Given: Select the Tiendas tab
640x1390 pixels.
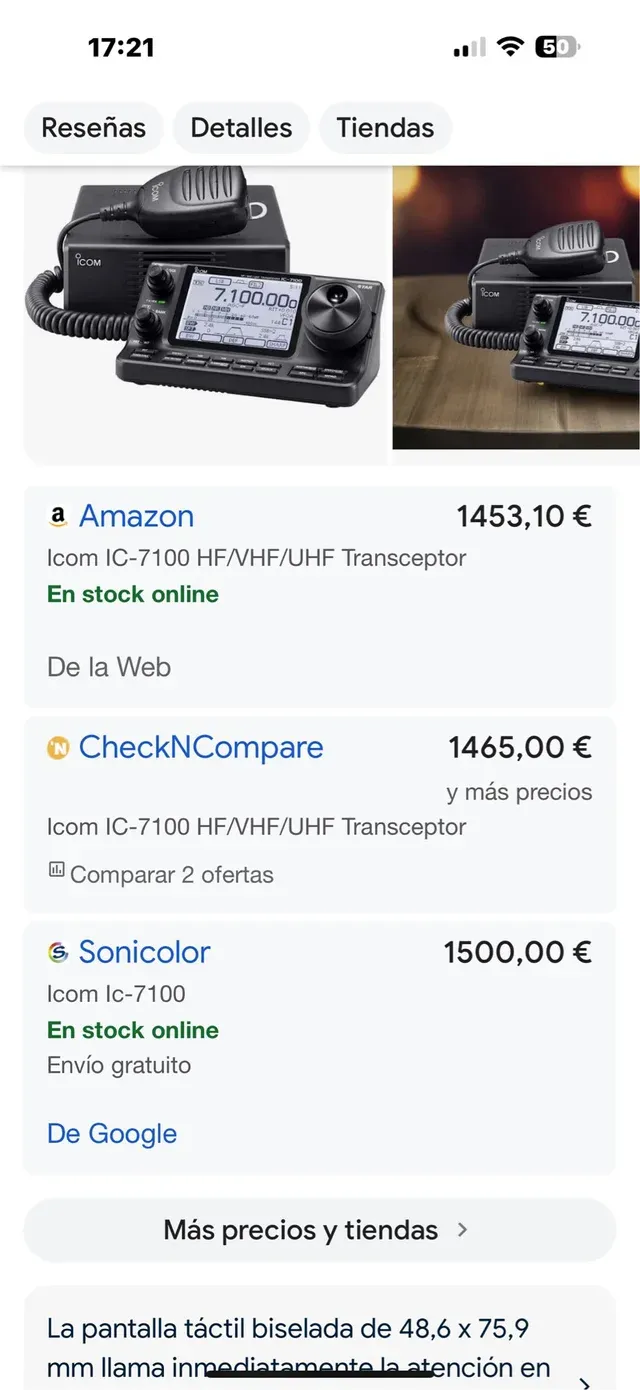Looking at the screenshot, I should coord(385,128).
